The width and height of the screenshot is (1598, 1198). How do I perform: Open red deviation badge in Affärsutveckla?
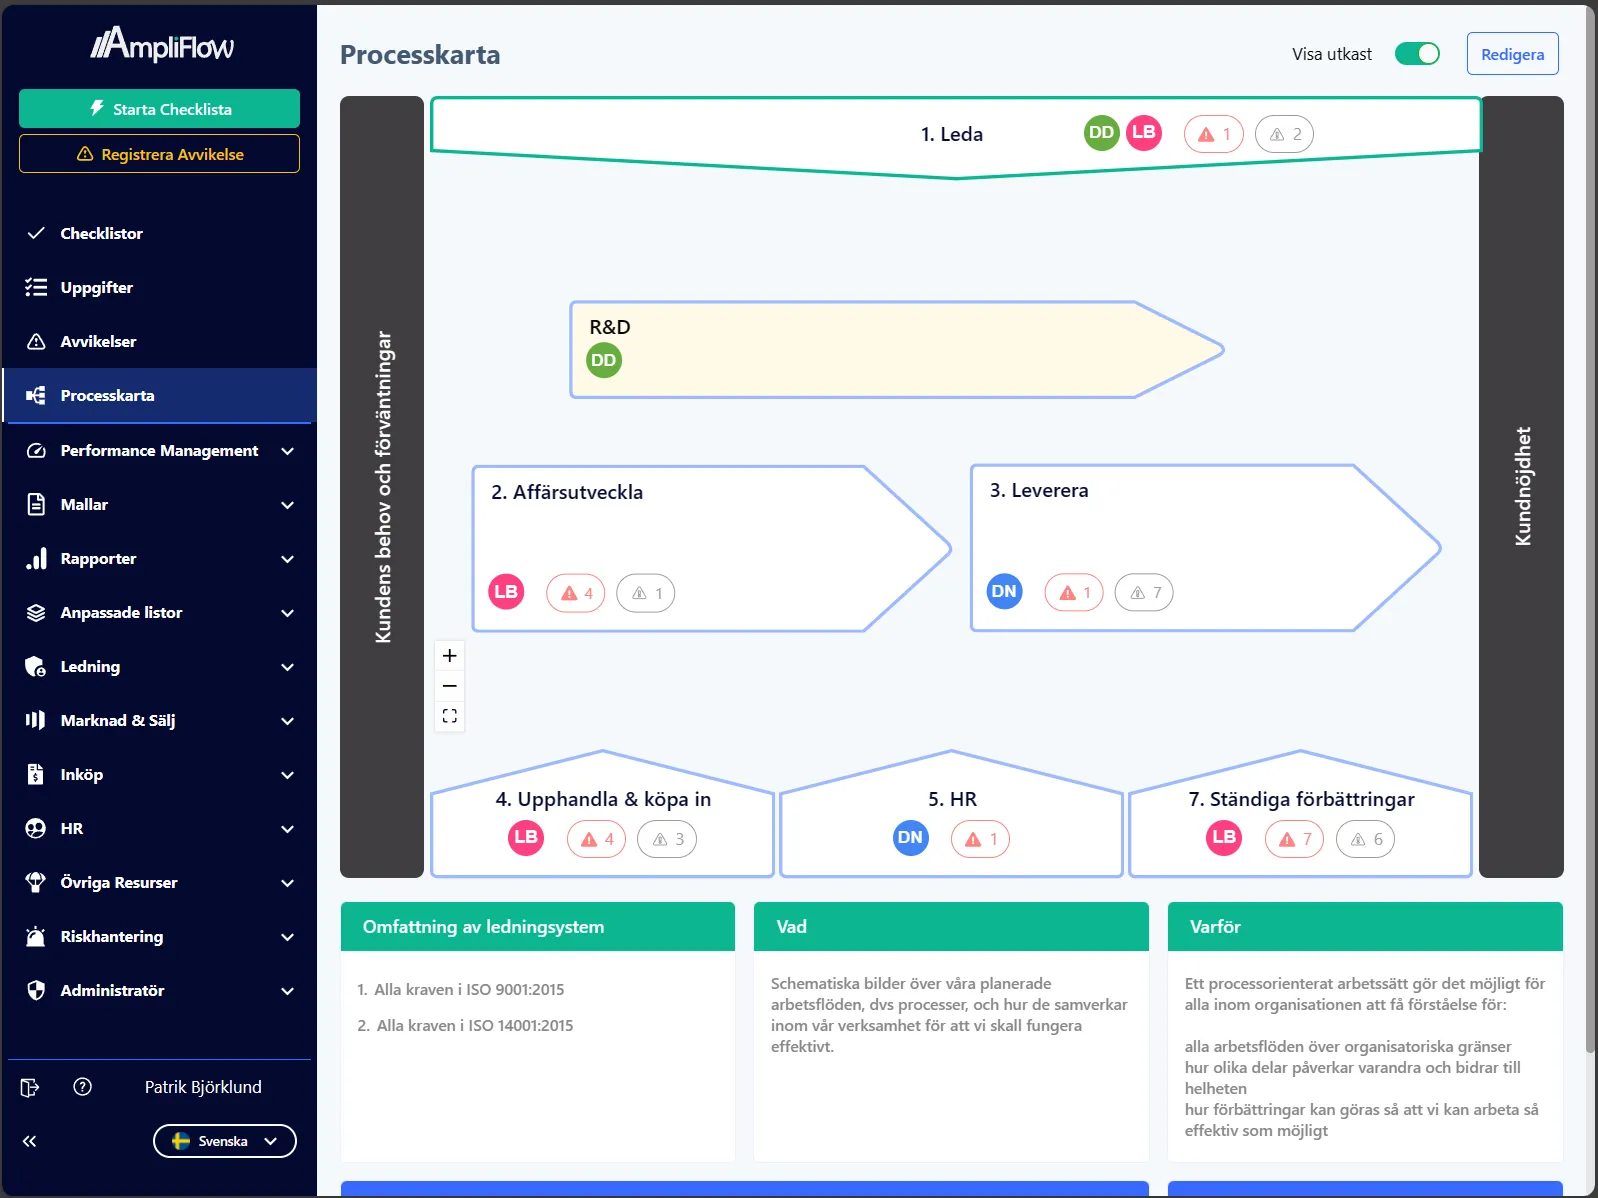[576, 593]
